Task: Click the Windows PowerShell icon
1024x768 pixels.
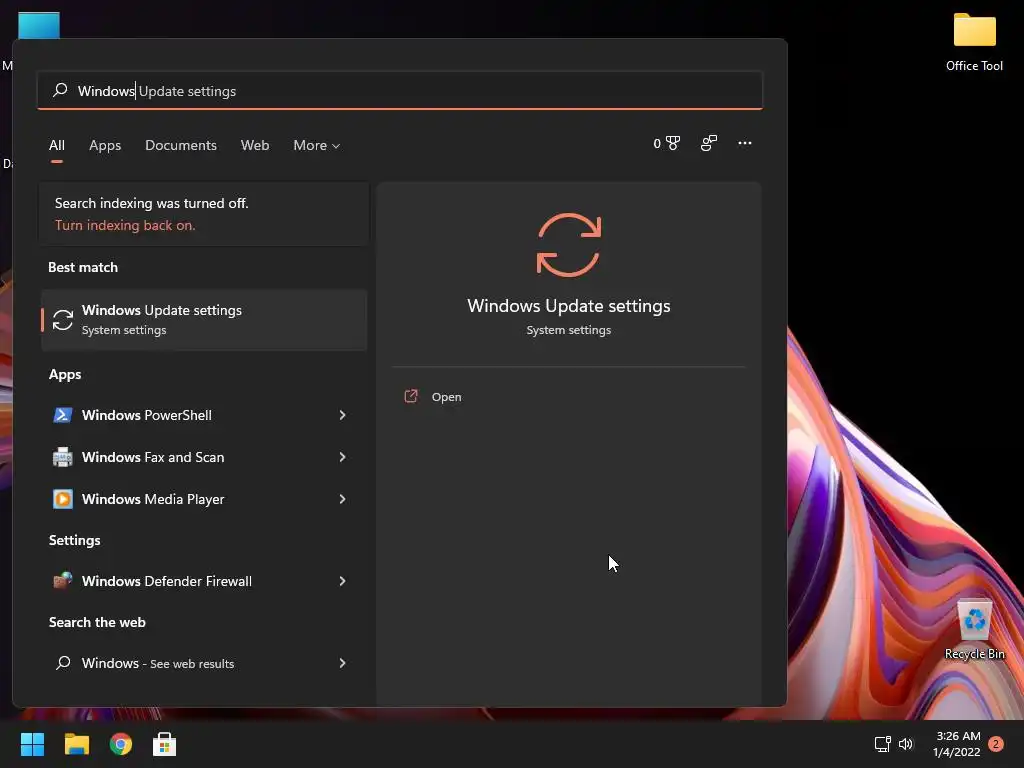Action: point(63,415)
